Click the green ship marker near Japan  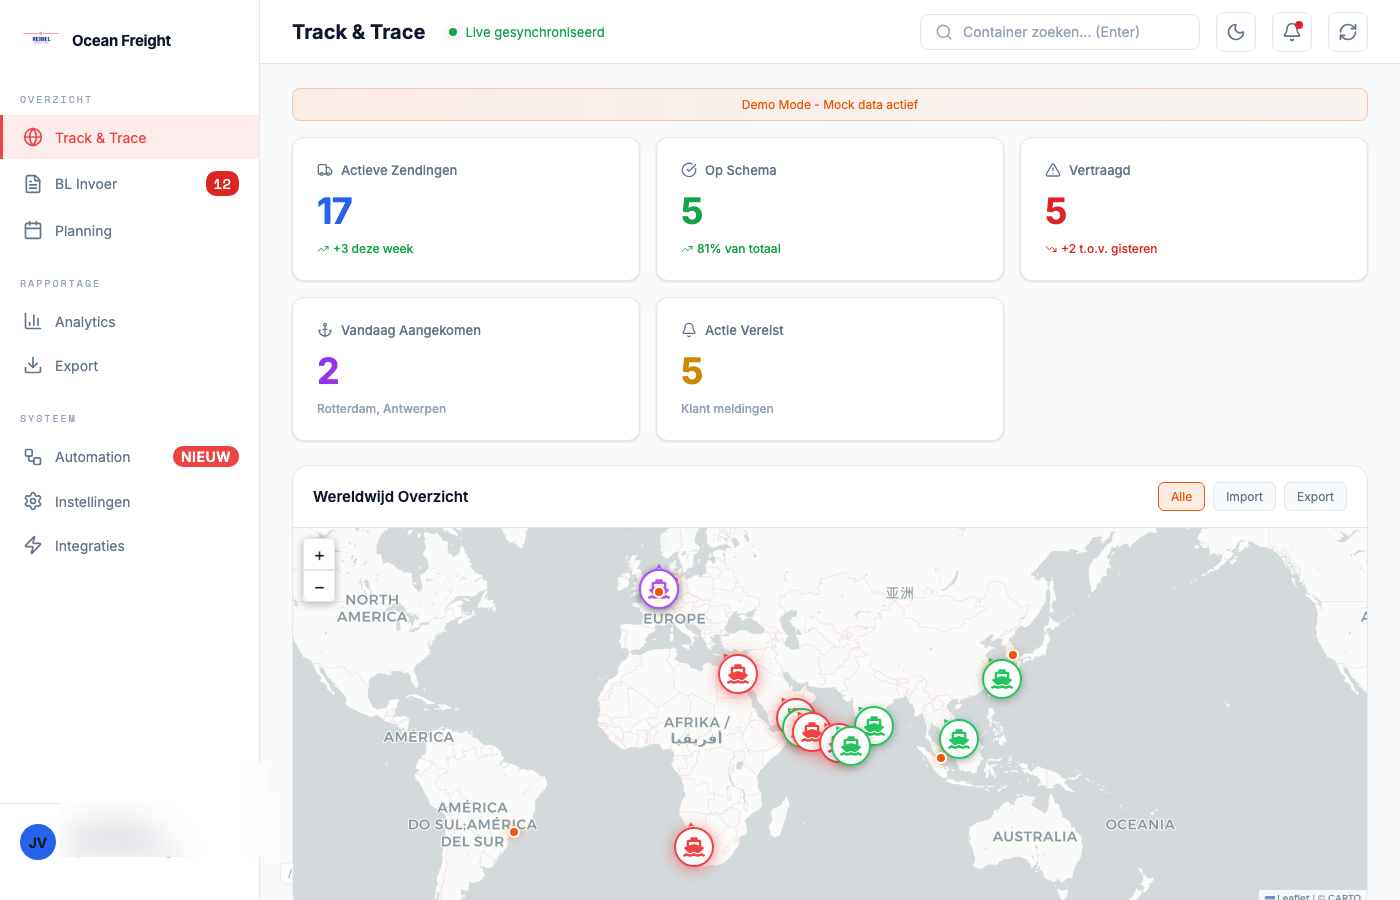[1002, 679]
